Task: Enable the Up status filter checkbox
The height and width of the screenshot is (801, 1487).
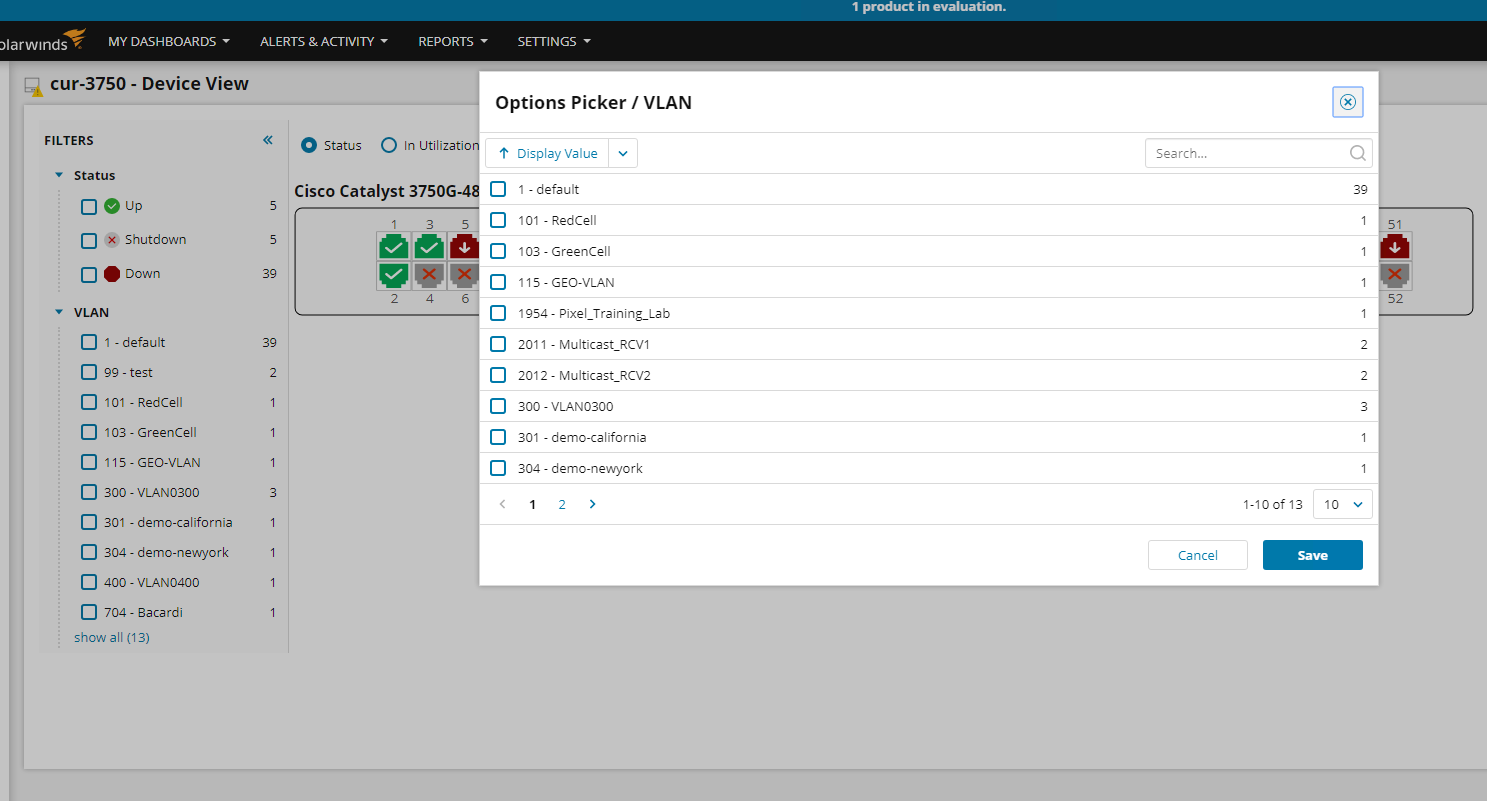Action: click(89, 207)
